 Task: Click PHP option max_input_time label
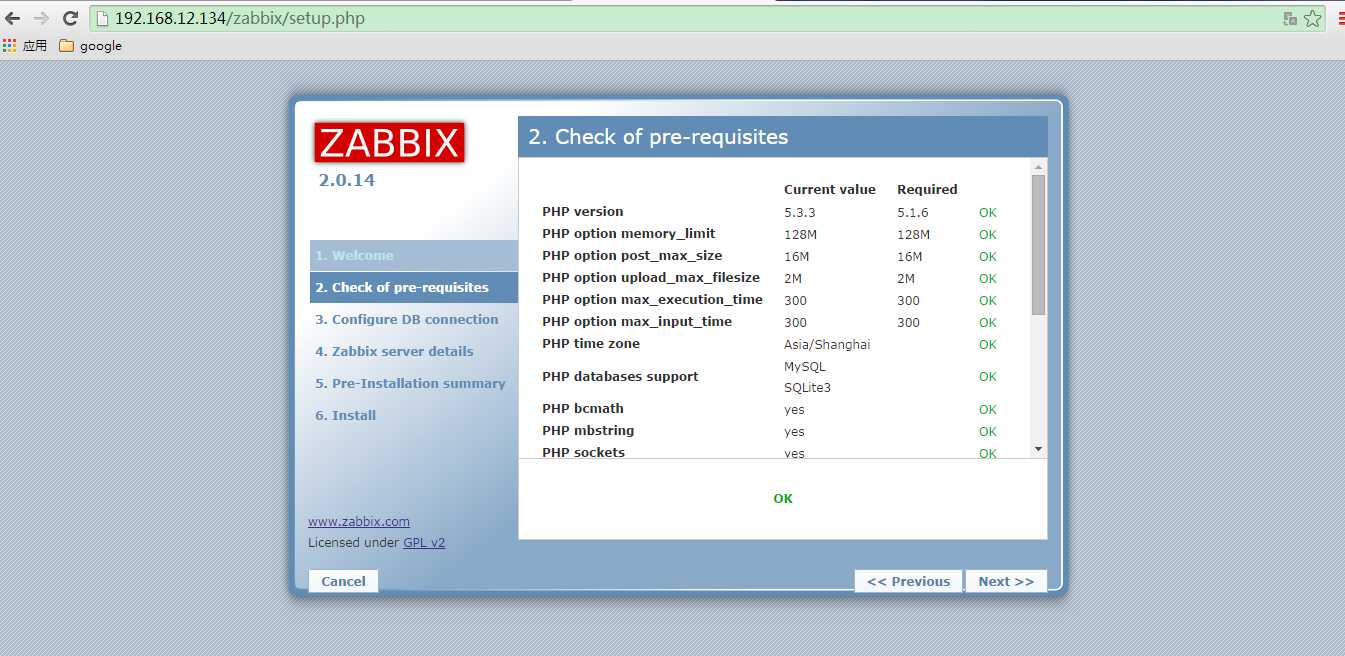tap(637, 322)
